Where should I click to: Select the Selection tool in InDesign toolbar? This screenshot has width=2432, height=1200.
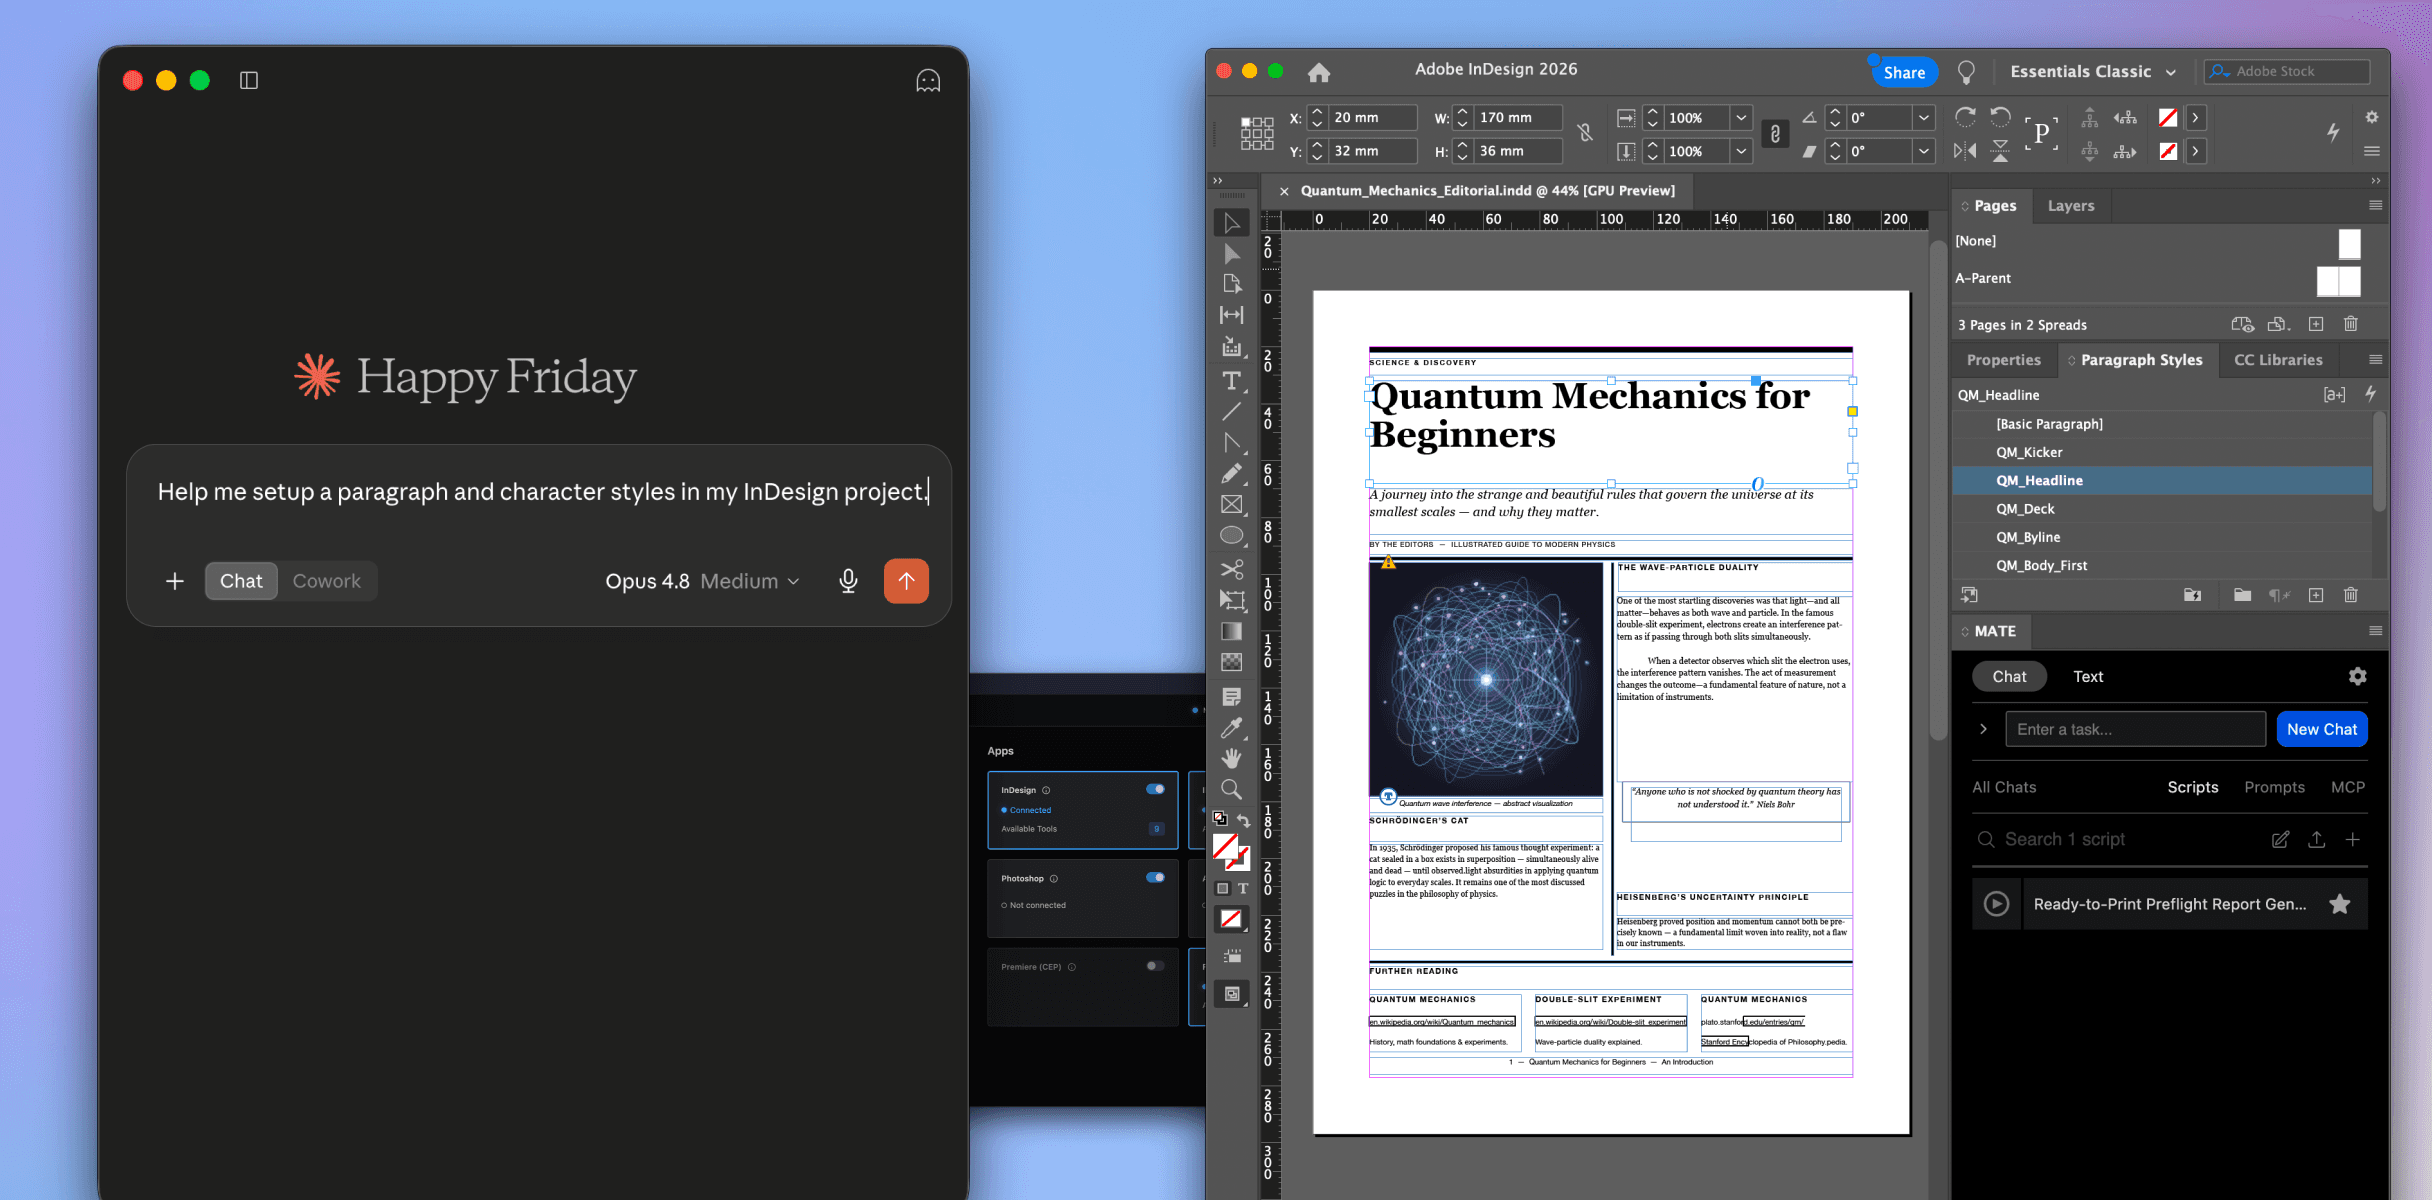1232,223
